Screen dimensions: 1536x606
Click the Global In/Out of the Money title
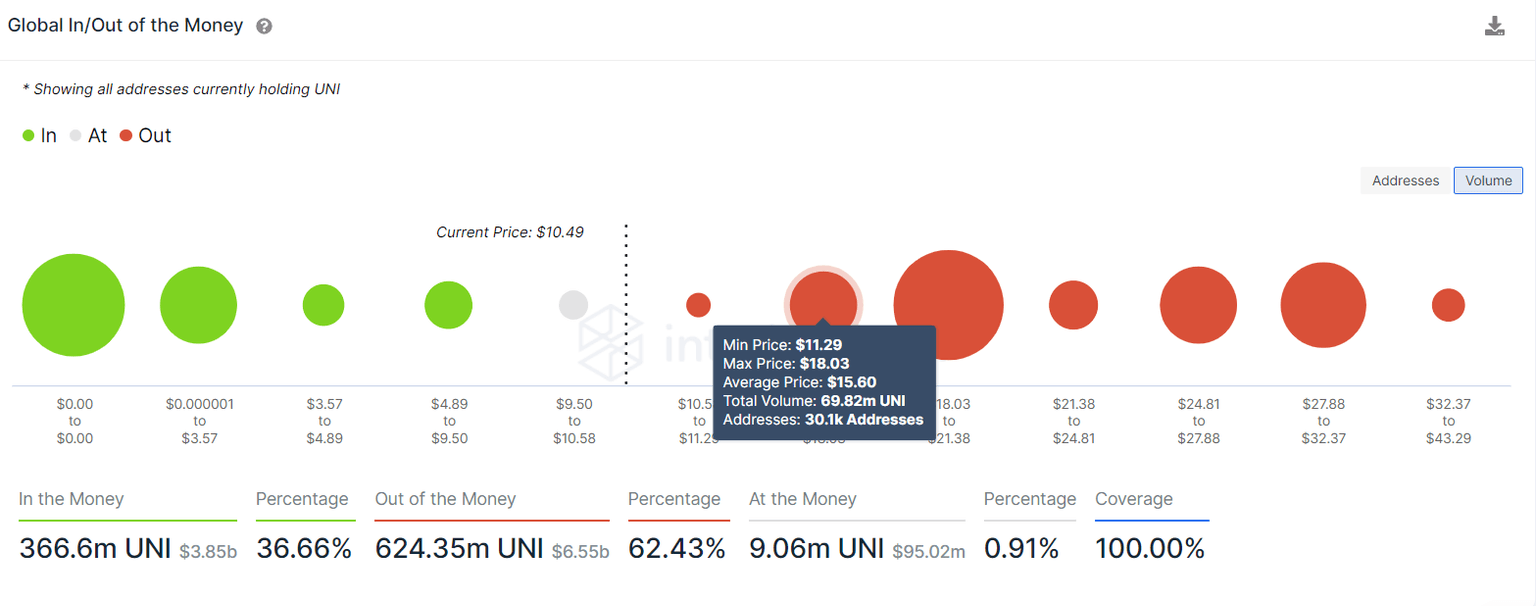pyautogui.click(x=125, y=26)
